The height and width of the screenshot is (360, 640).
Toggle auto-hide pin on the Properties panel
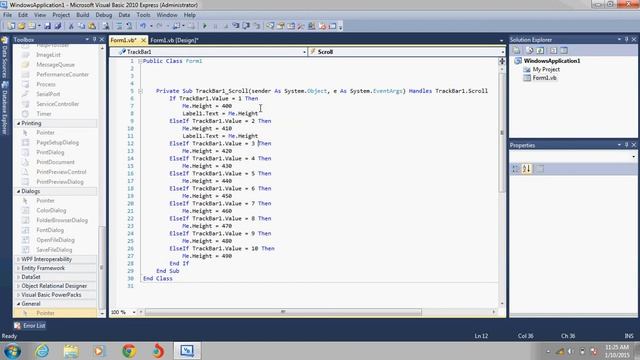(x=627, y=145)
